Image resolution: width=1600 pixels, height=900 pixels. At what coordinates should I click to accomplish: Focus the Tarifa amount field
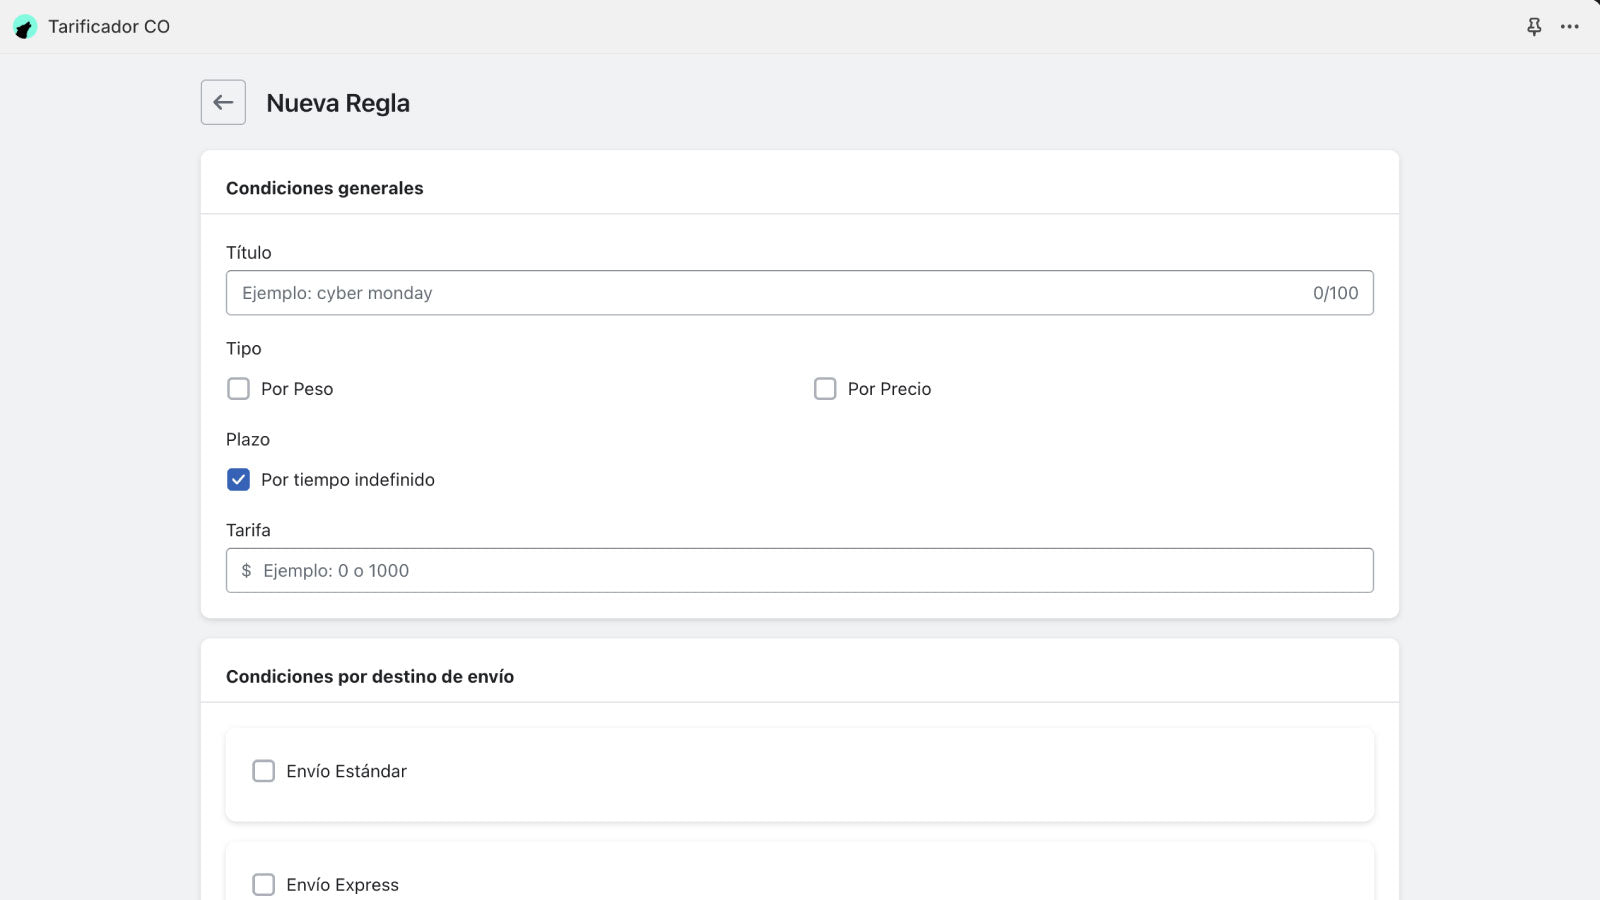pyautogui.click(x=799, y=570)
